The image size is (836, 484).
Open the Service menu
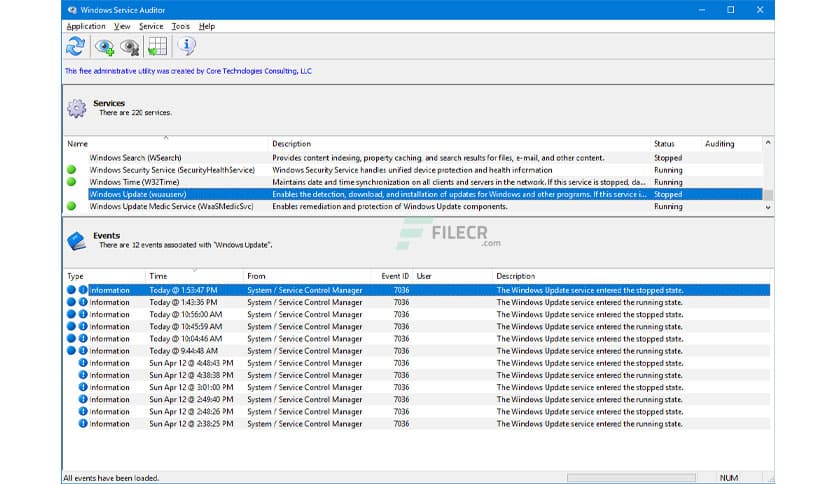point(151,26)
